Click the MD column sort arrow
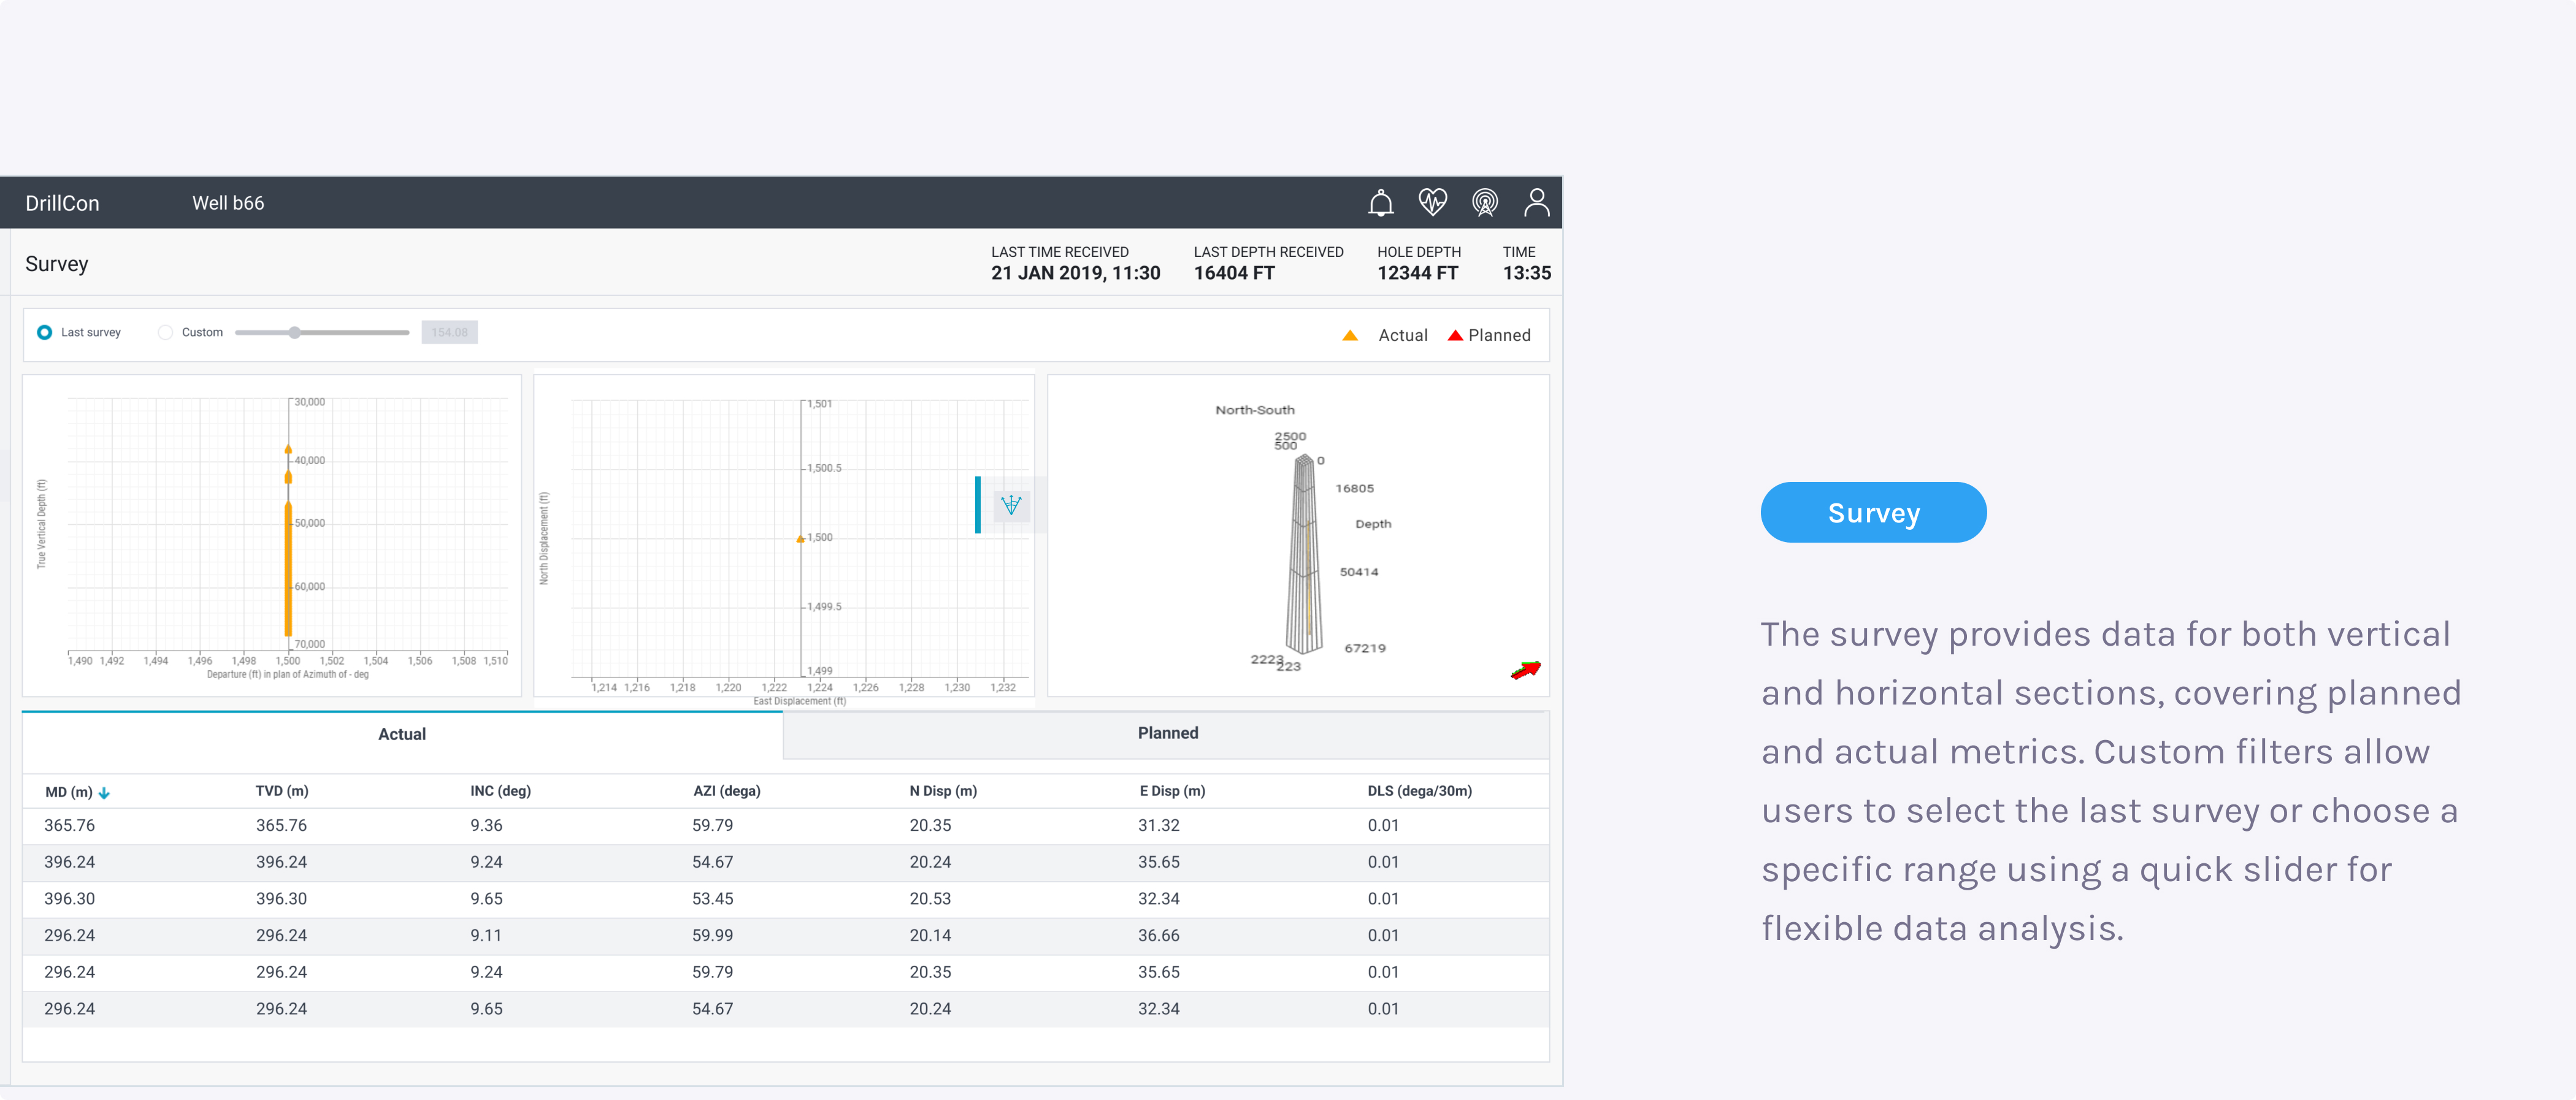The width and height of the screenshot is (2576, 1100). click(x=104, y=793)
